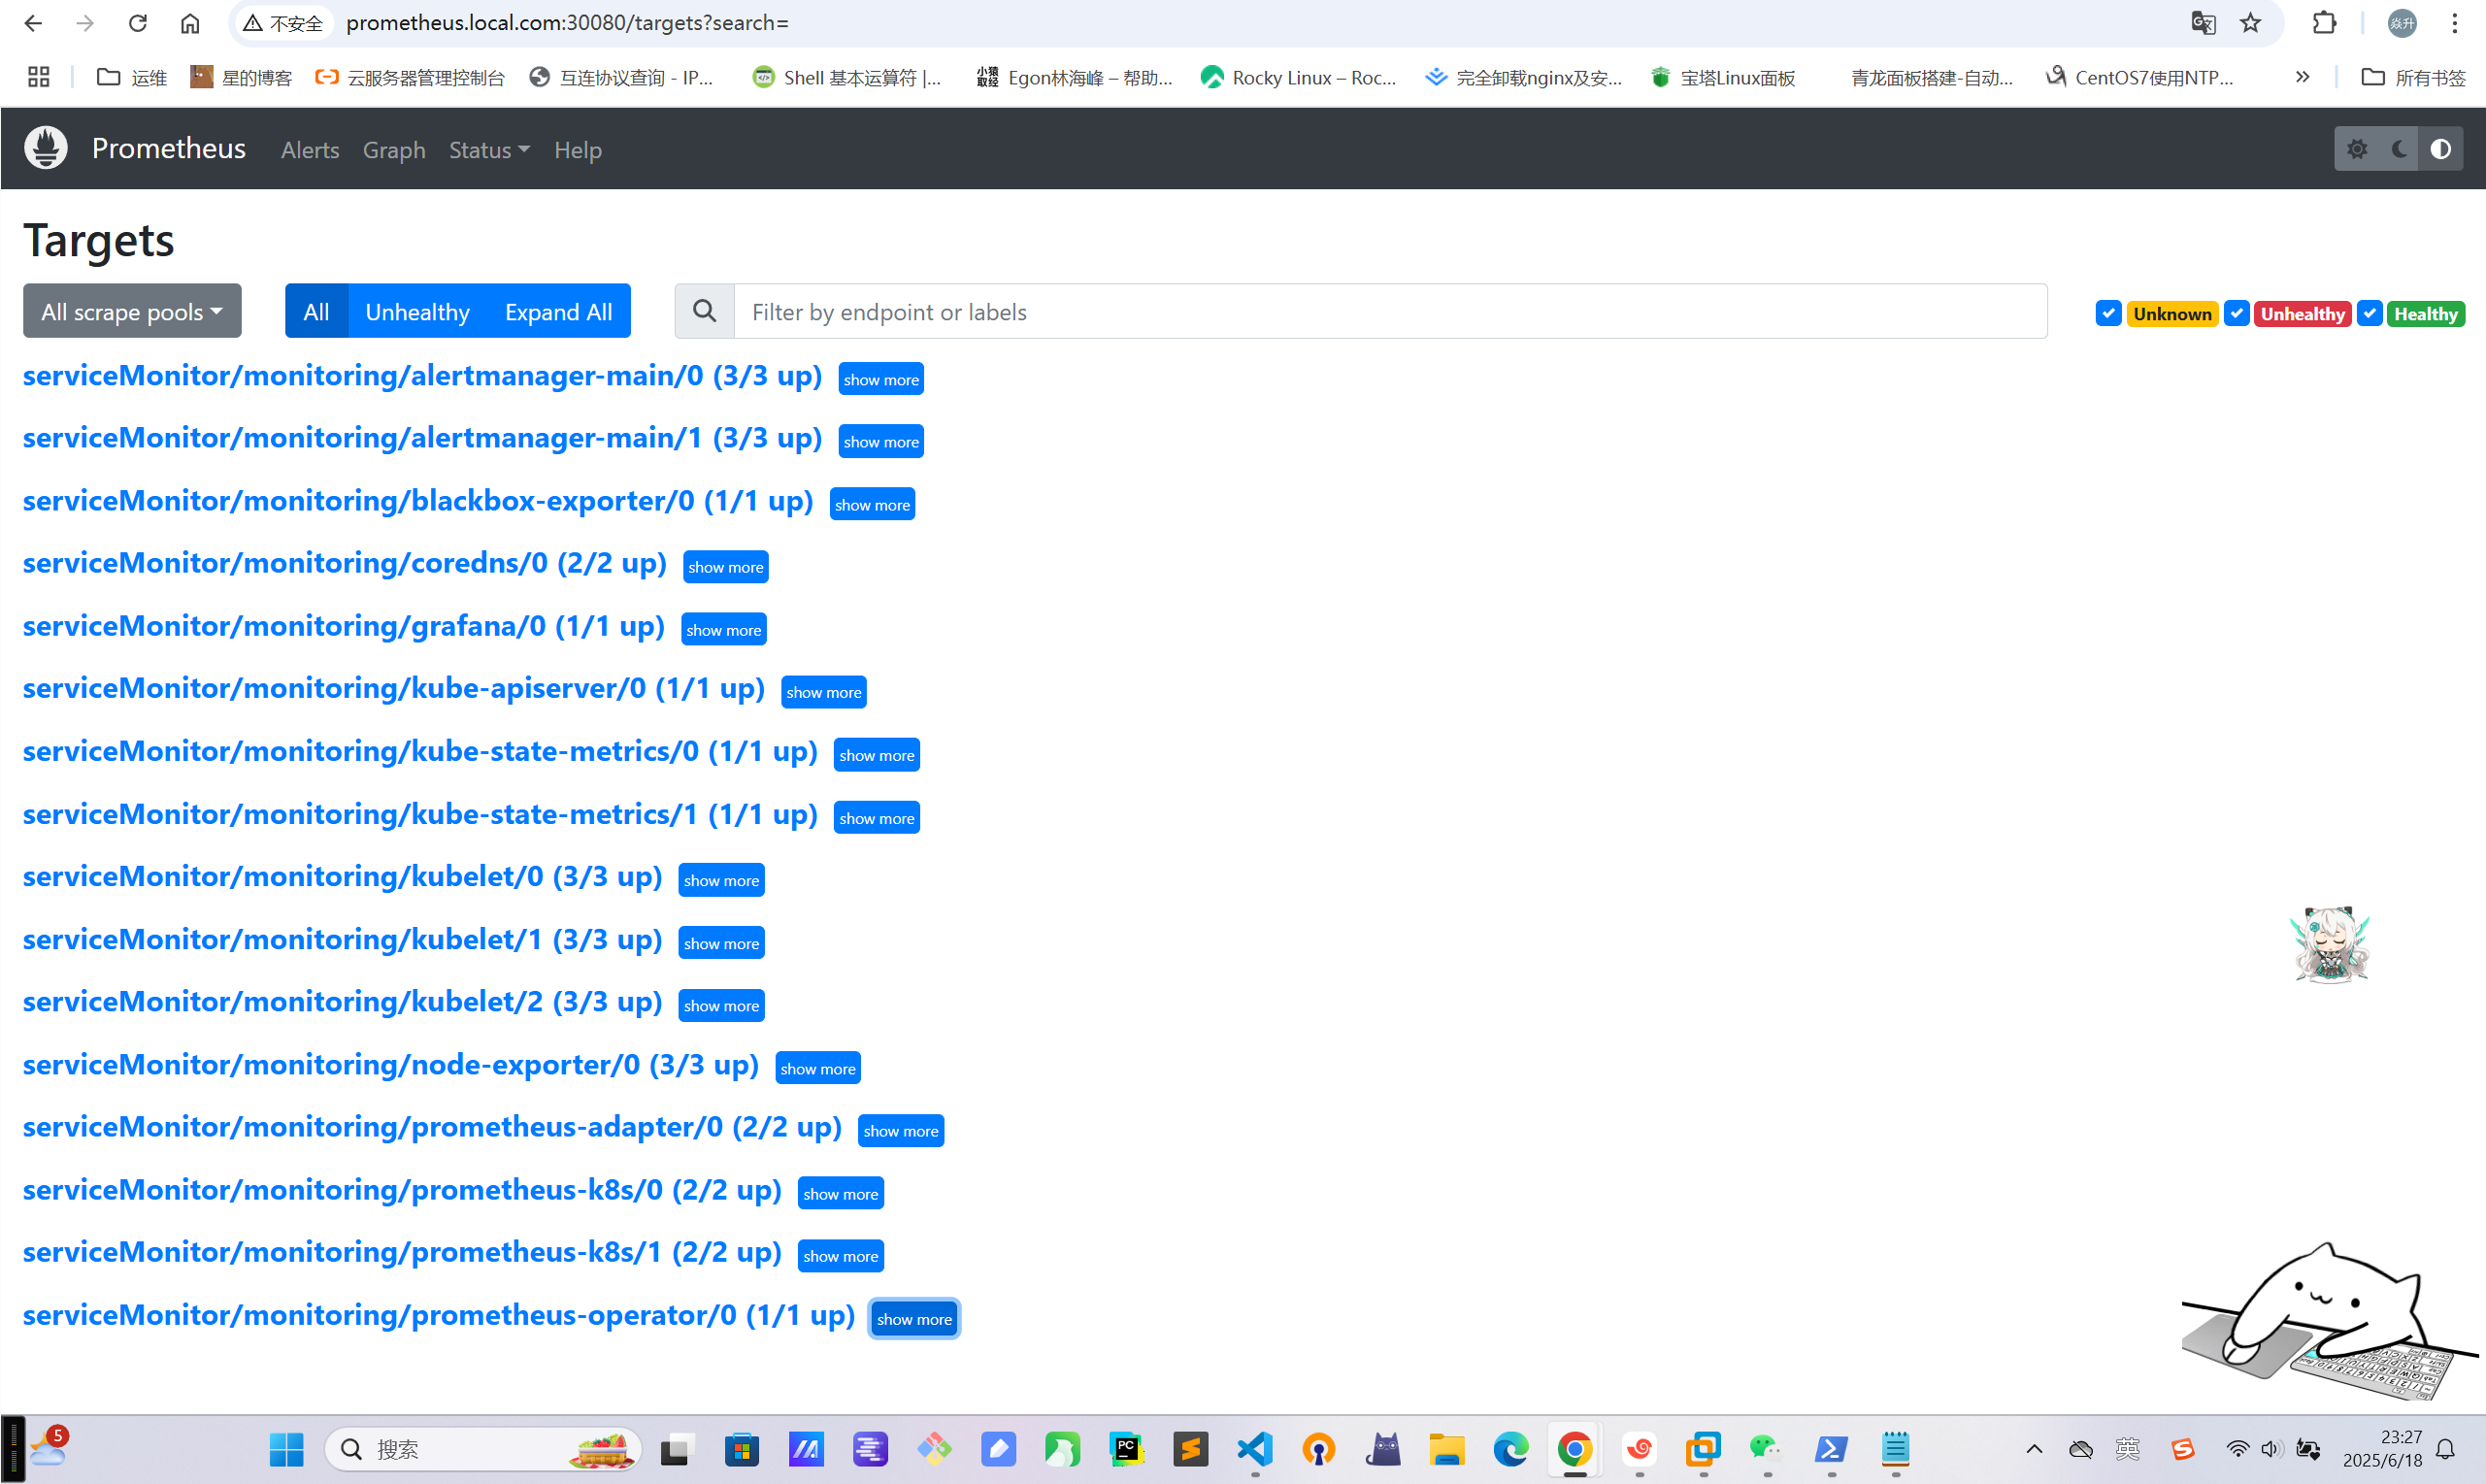Viewport: 2486px width, 1484px height.
Task: Open the 所有书签 all bookmarks folder
Action: (x=2414, y=77)
